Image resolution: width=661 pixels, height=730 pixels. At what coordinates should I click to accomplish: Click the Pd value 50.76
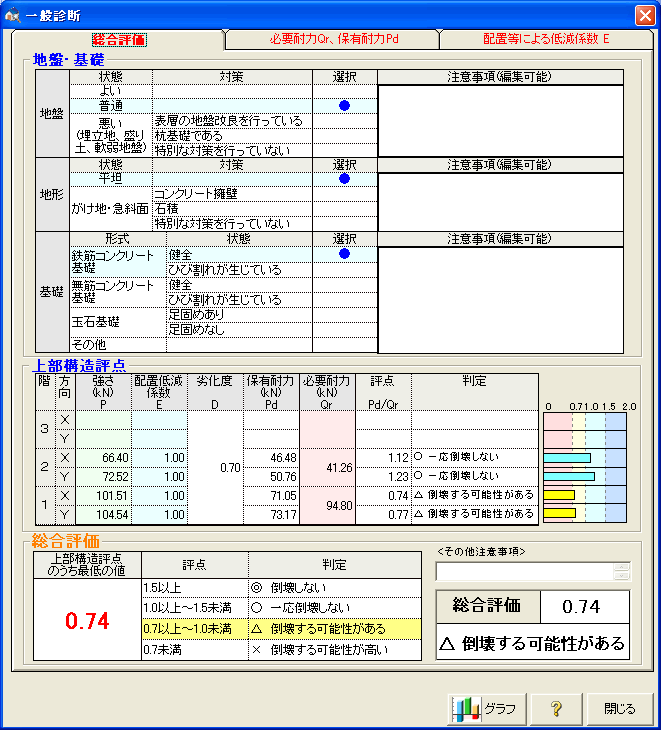pyautogui.click(x=283, y=477)
